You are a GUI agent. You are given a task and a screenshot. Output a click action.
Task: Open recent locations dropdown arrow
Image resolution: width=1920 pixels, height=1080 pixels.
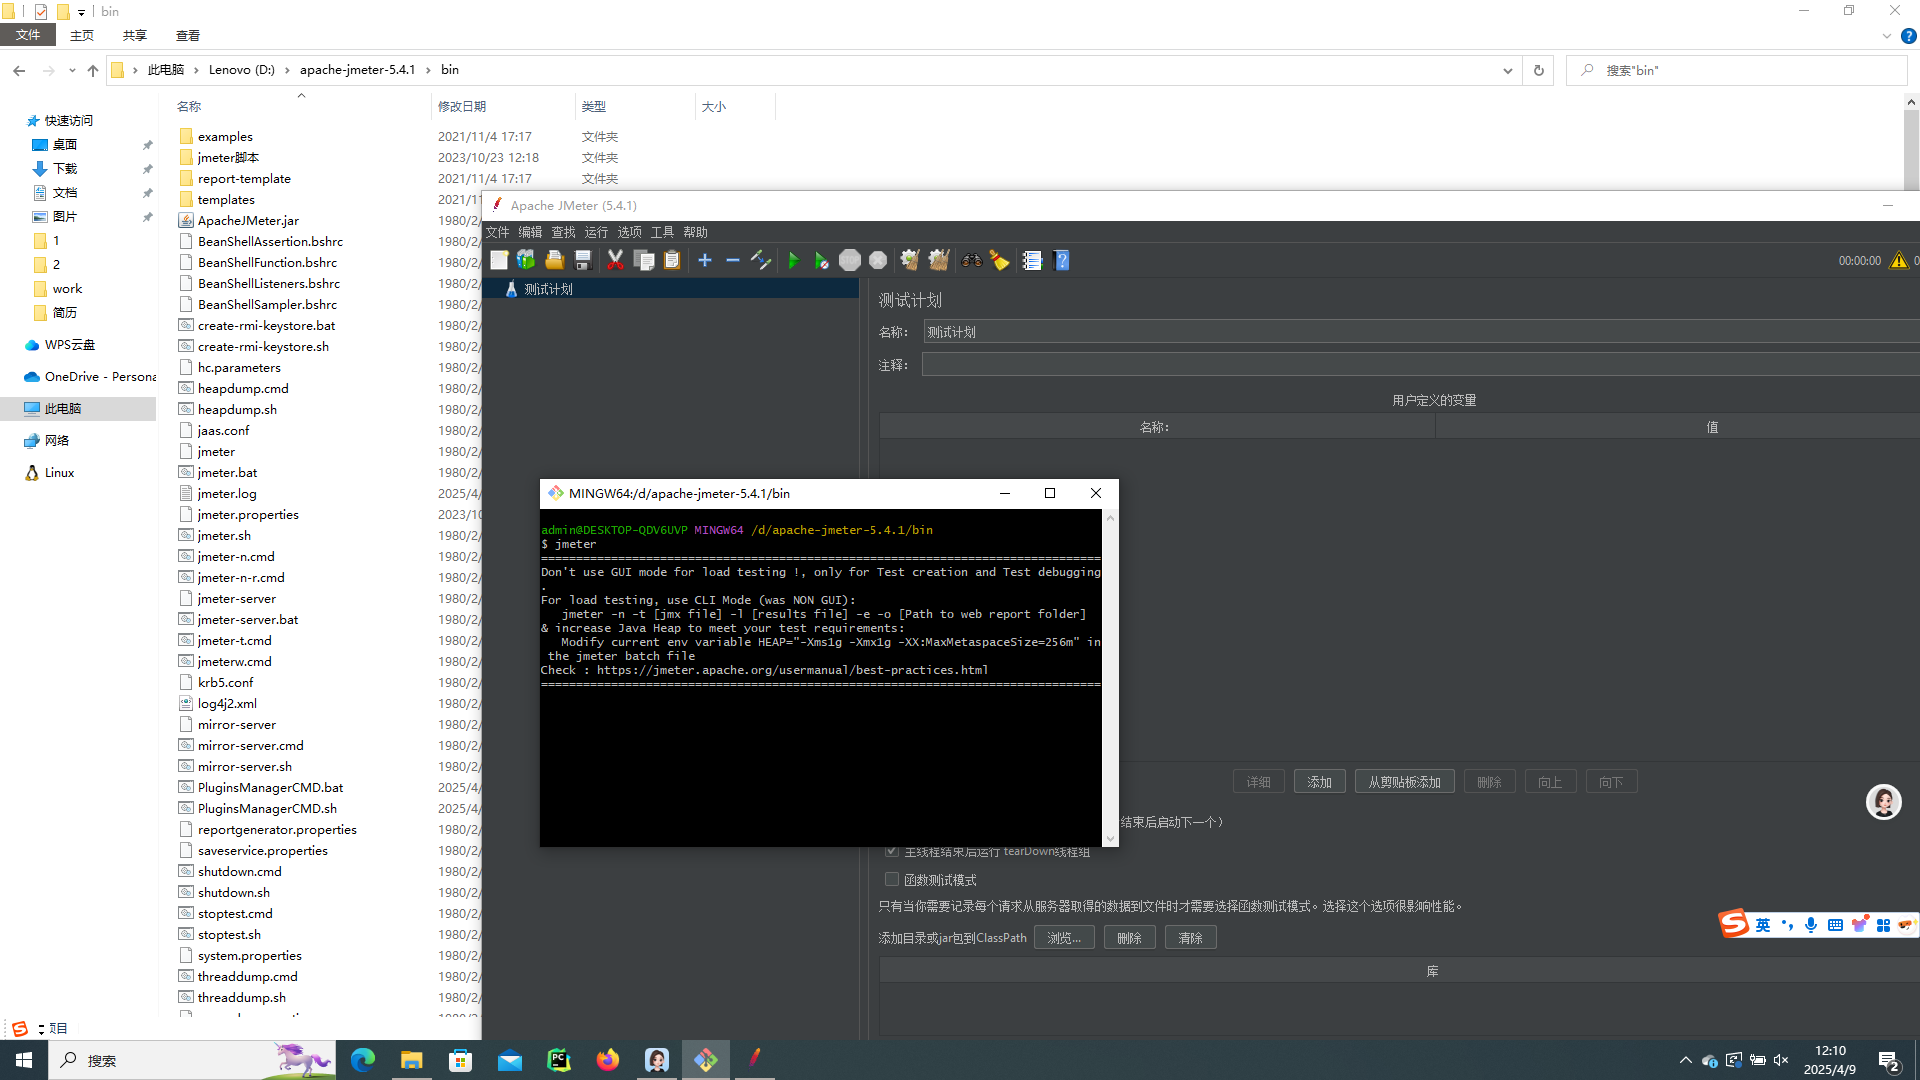click(x=72, y=71)
